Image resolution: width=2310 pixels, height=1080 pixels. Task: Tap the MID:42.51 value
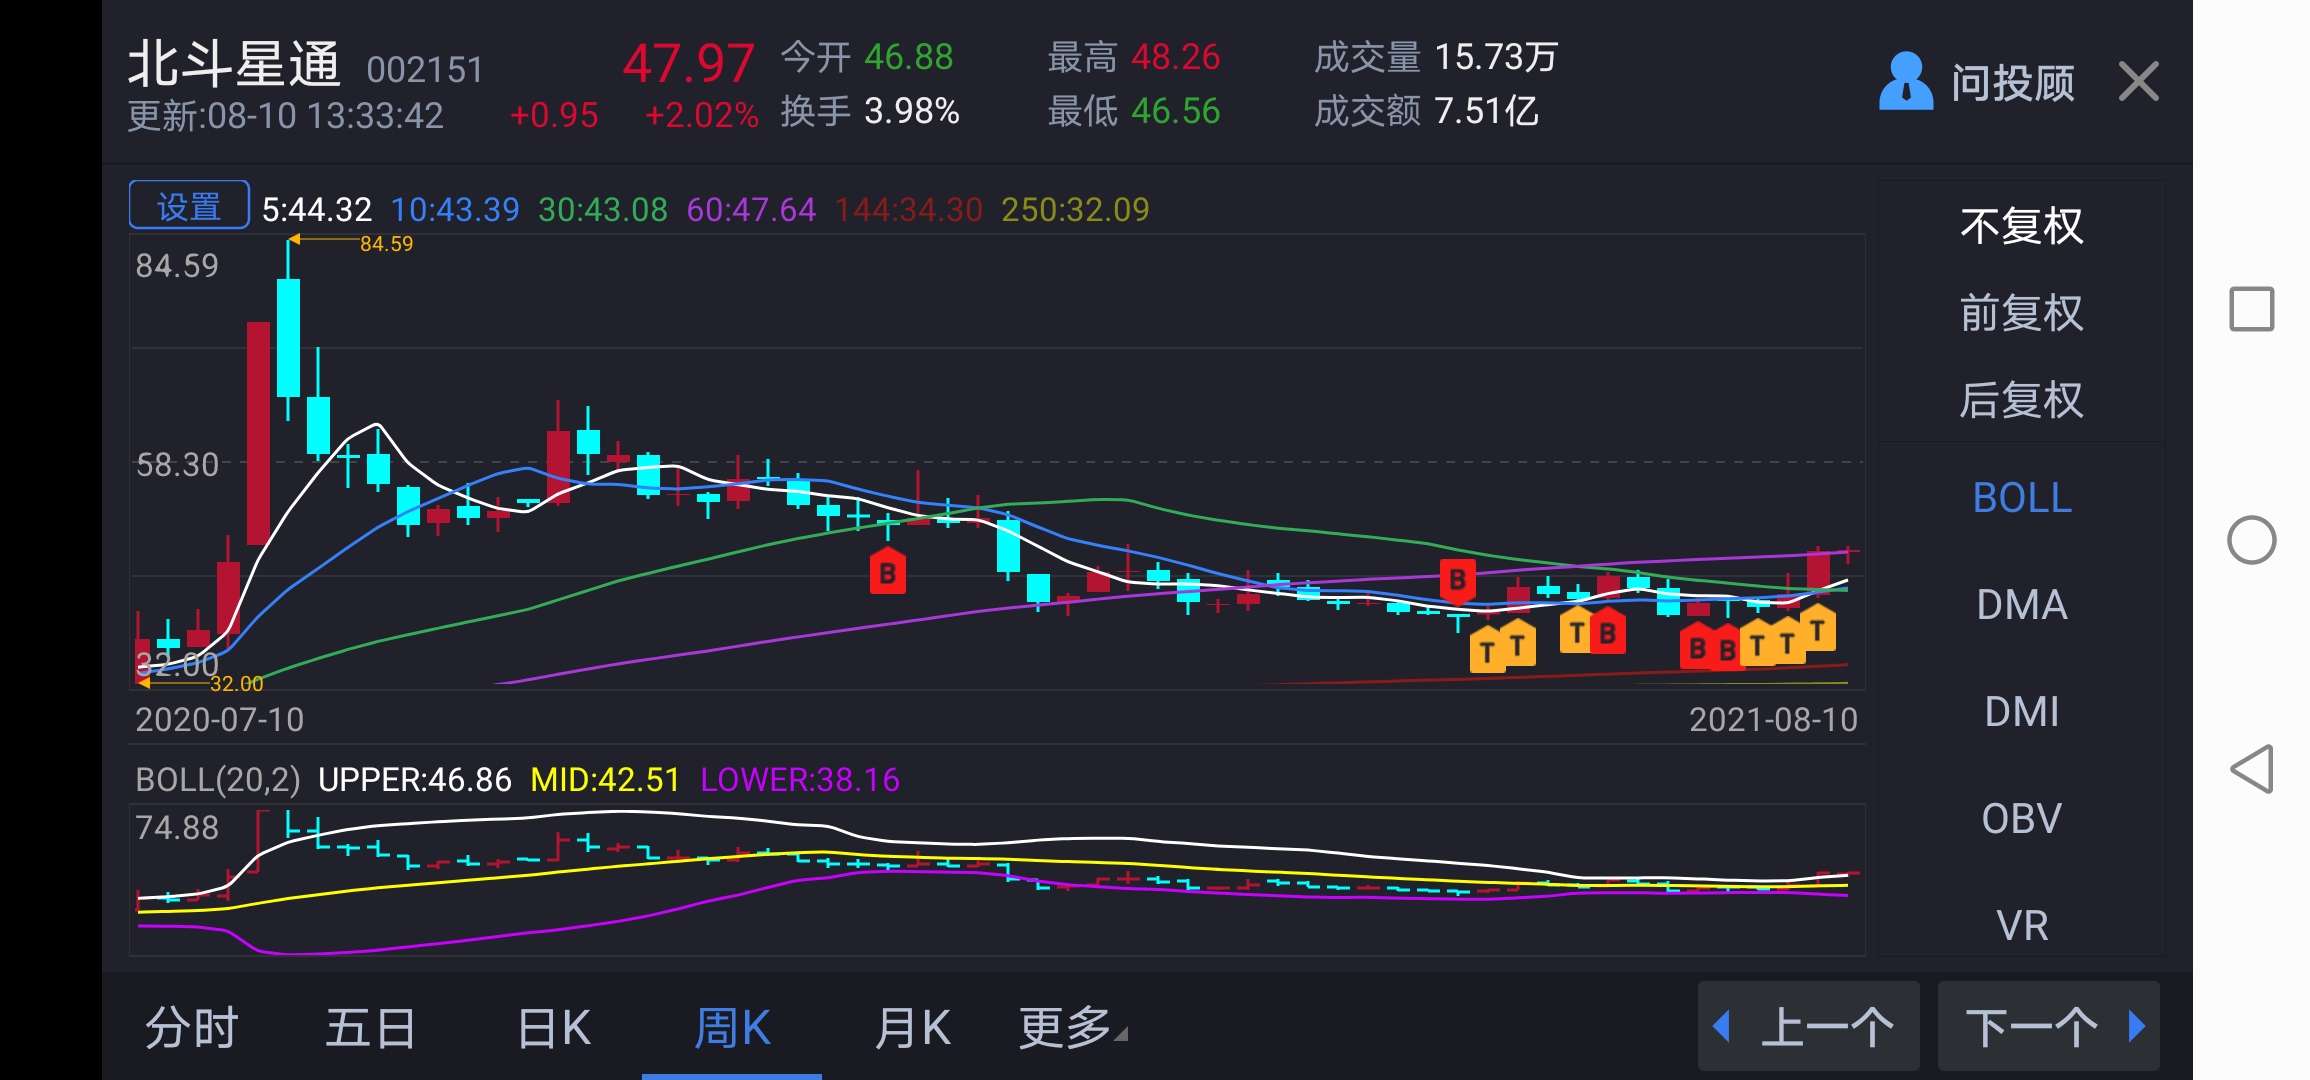click(x=605, y=780)
